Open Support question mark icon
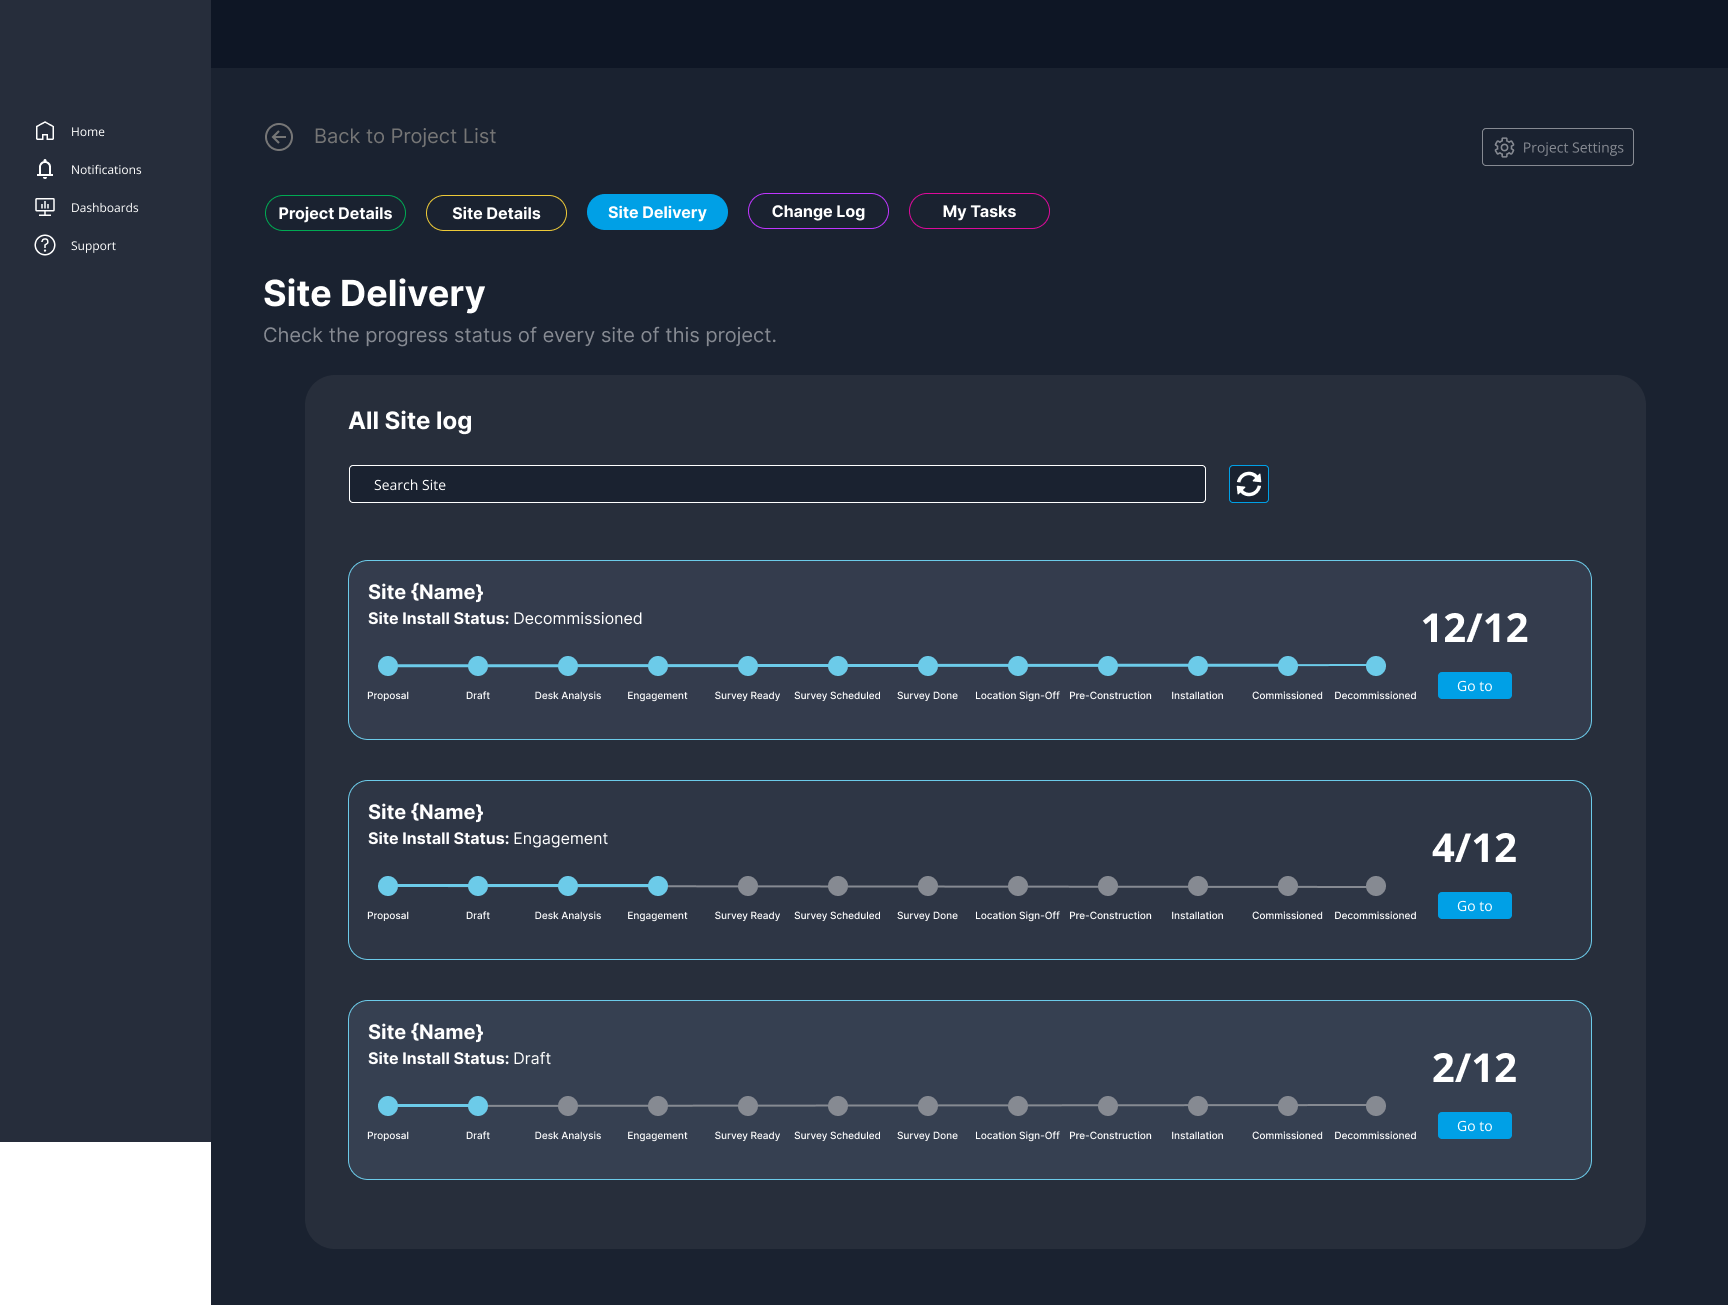Image resolution: width=1728 pixels, height=1305 pixels. (45, 245)
